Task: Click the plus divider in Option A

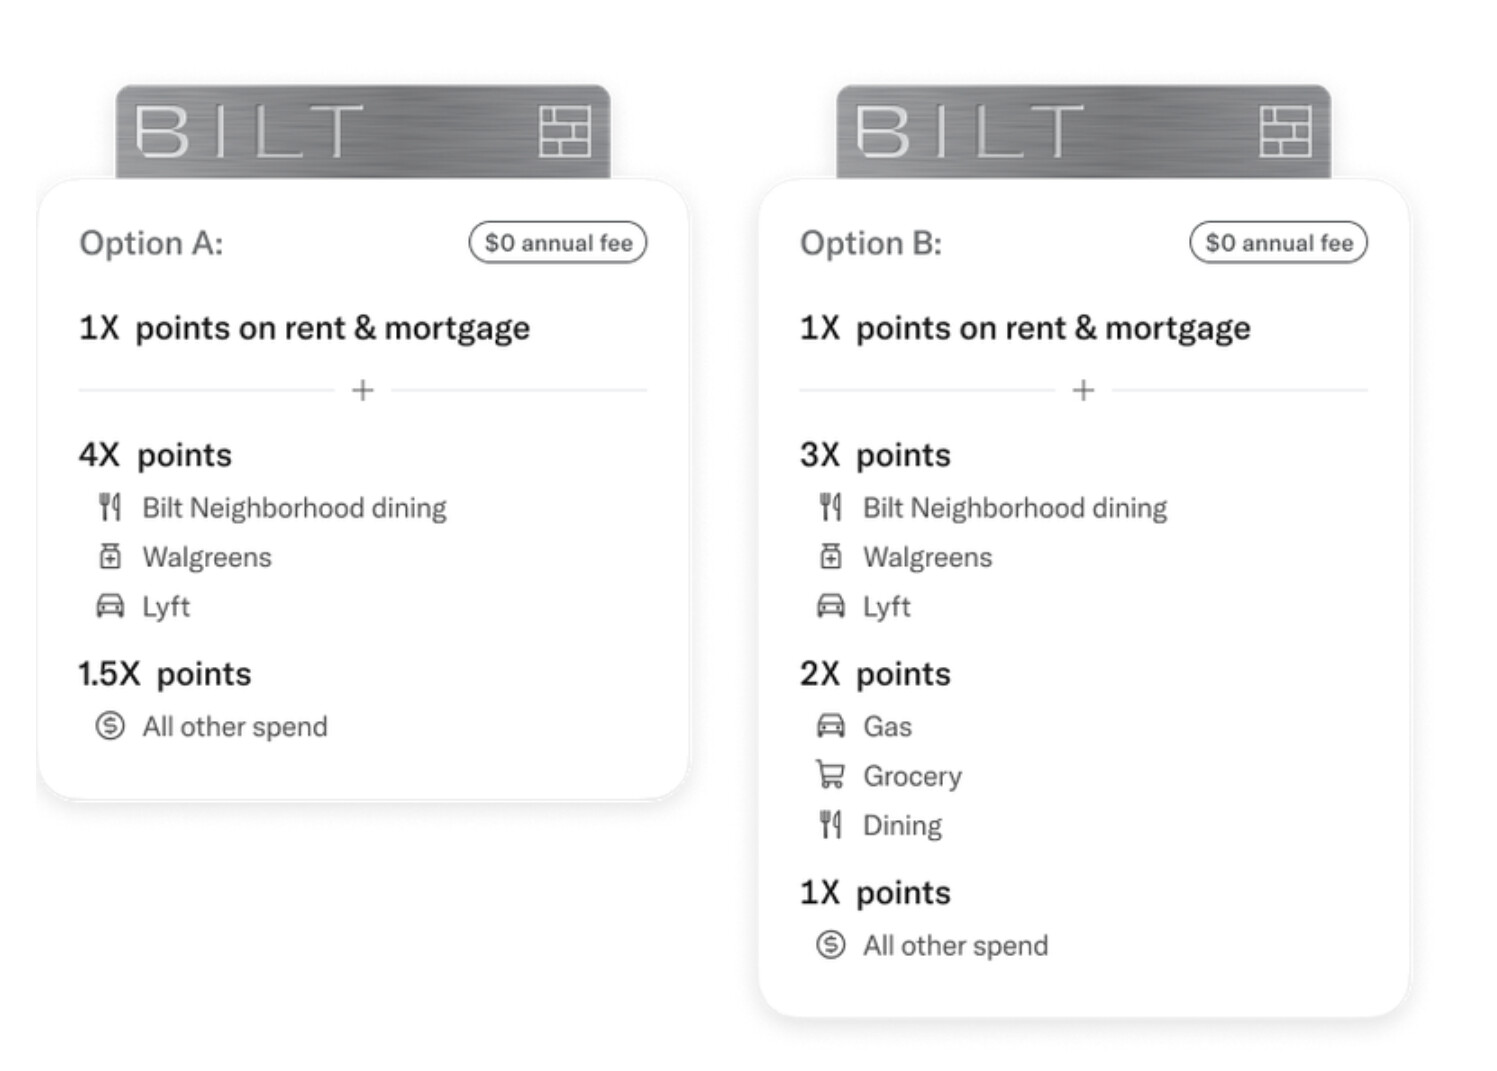Action: point(363,390)
